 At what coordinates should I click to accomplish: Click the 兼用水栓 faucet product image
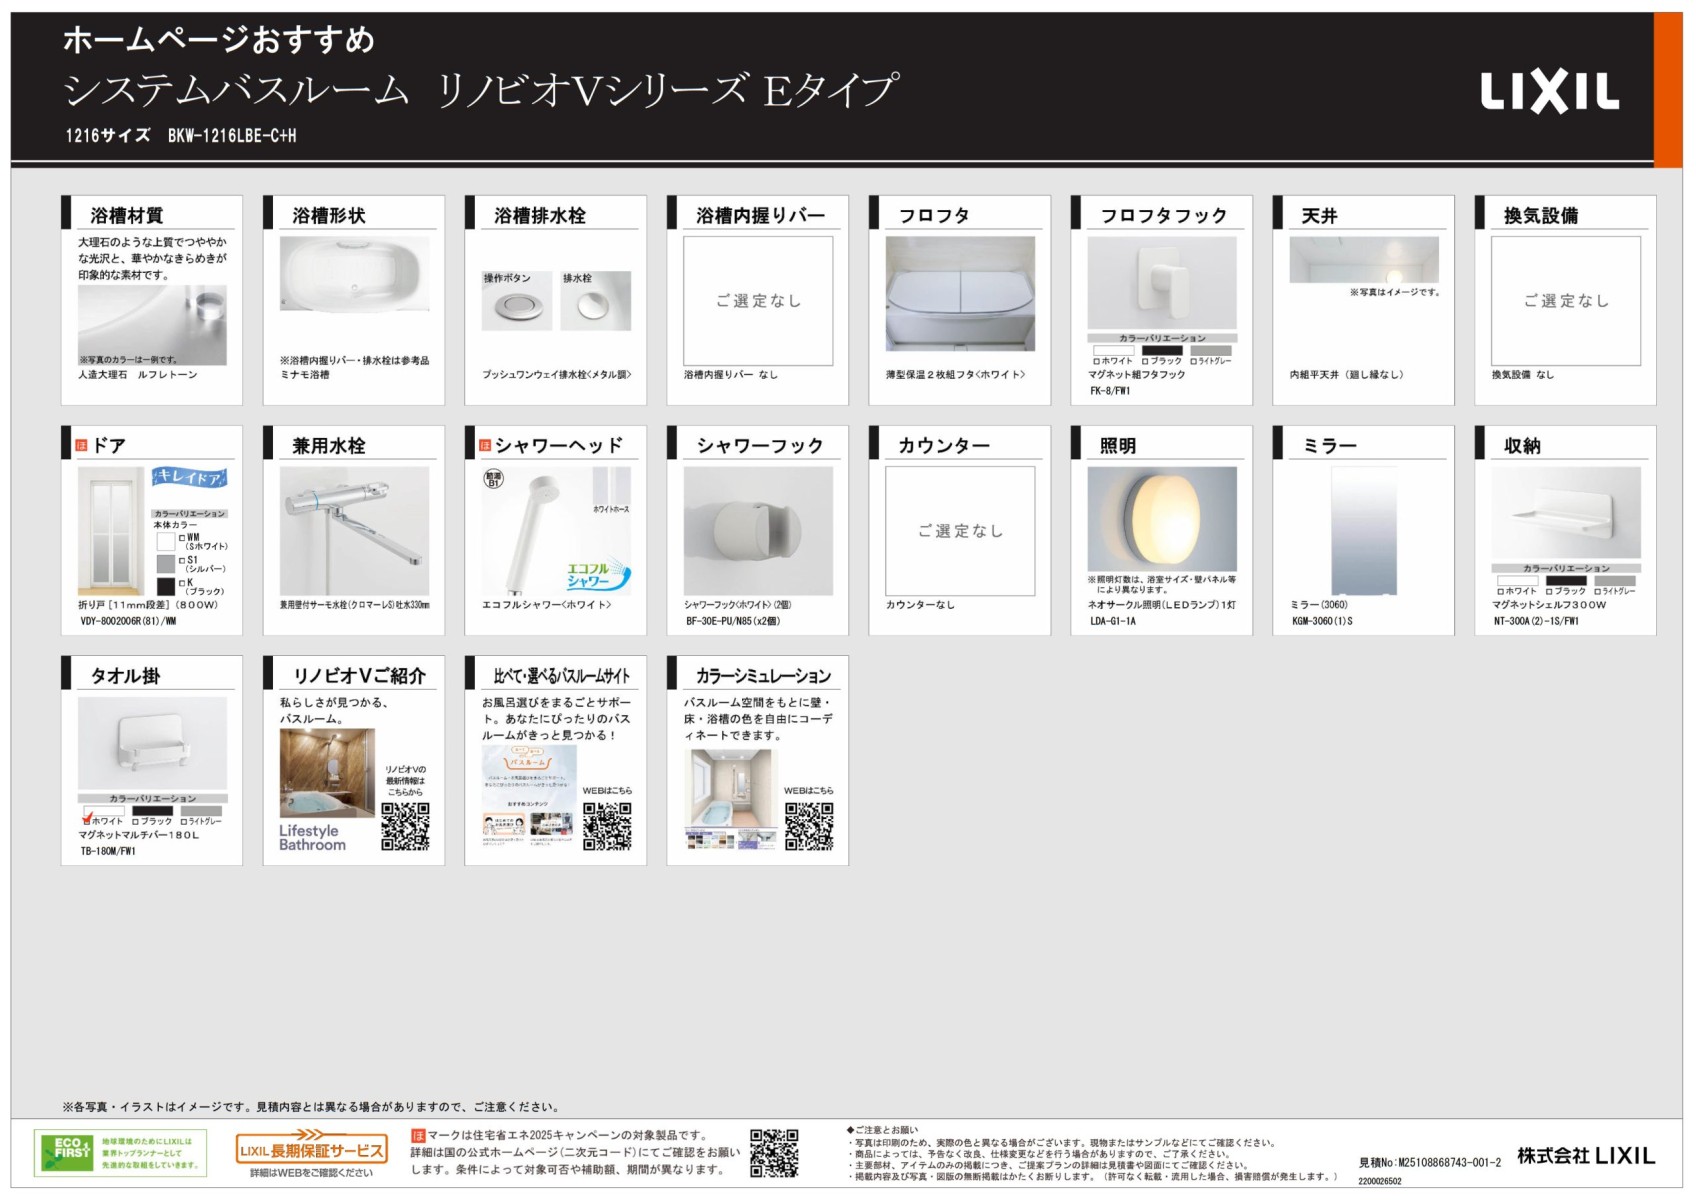click(354, 531)
